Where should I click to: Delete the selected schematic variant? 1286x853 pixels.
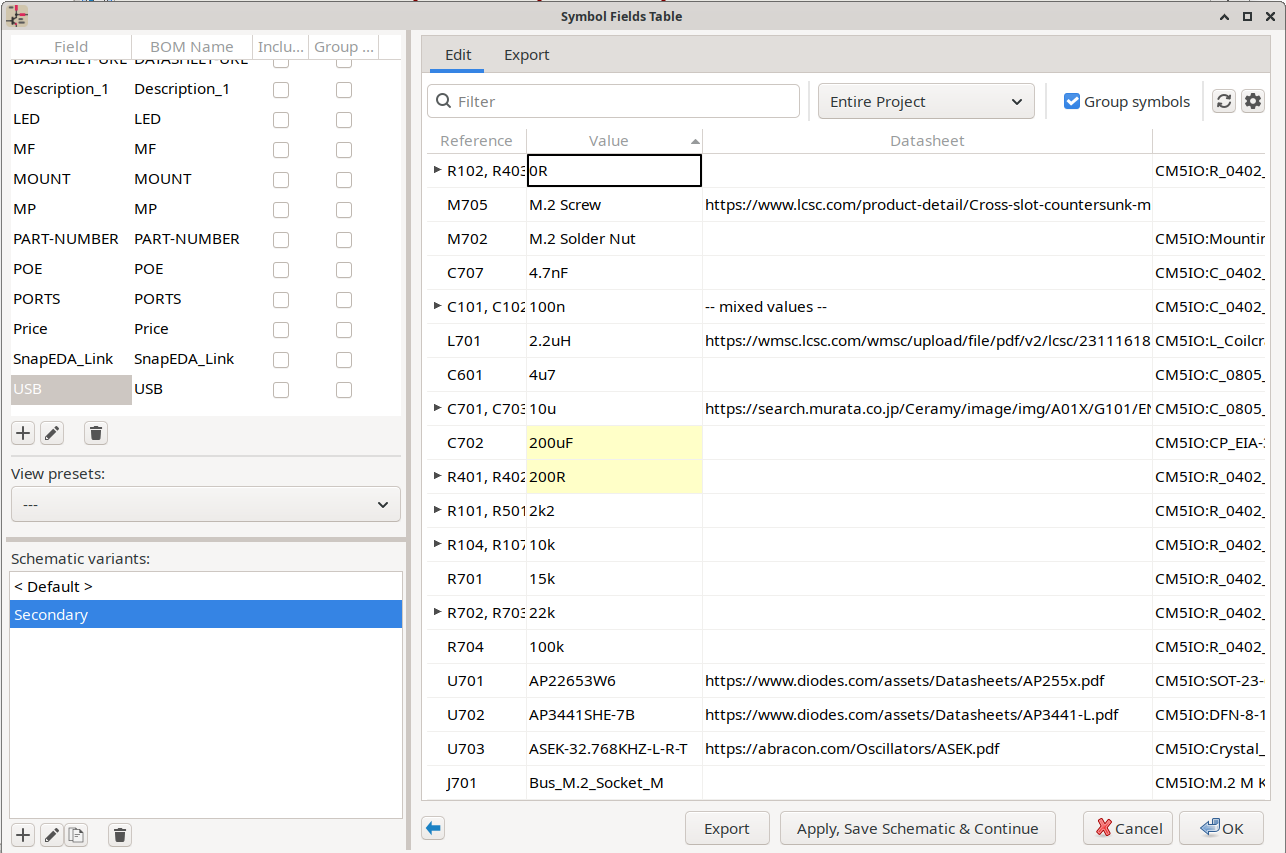tap(119, 835)
